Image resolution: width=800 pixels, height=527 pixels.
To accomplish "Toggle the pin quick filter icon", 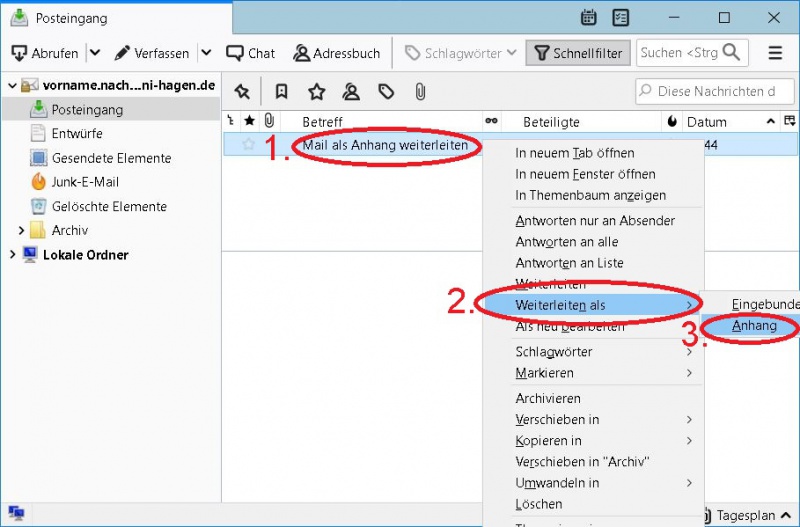I will coord(242,92).
